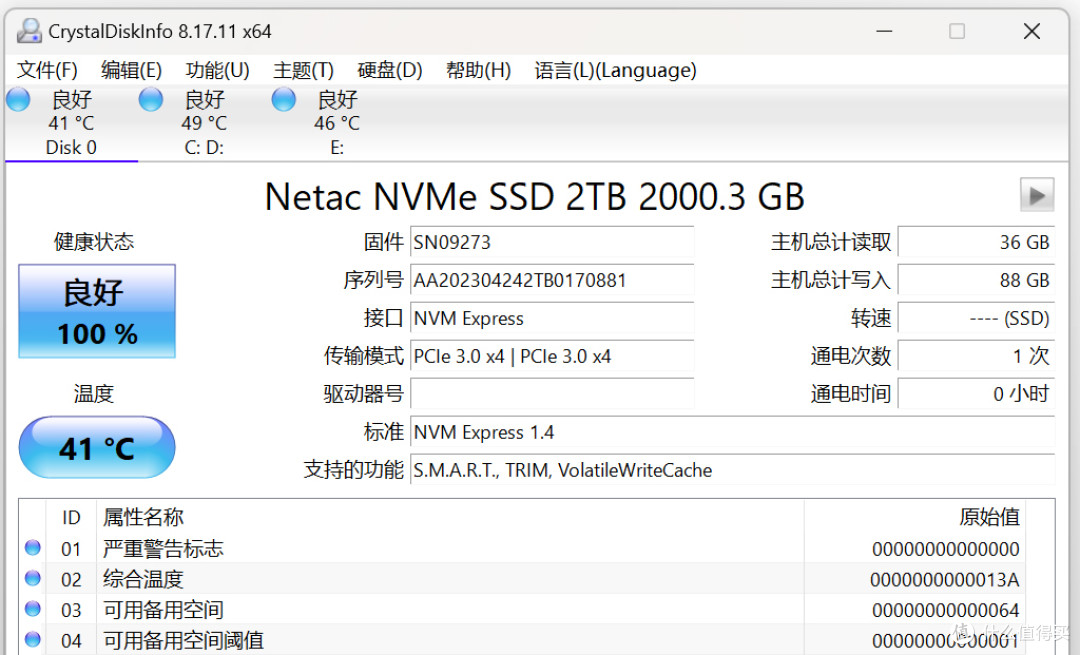Viewport: 1080px width, 655px height.
Task: Click status orb for attribute 02
Action: click(x=32, y=578)
